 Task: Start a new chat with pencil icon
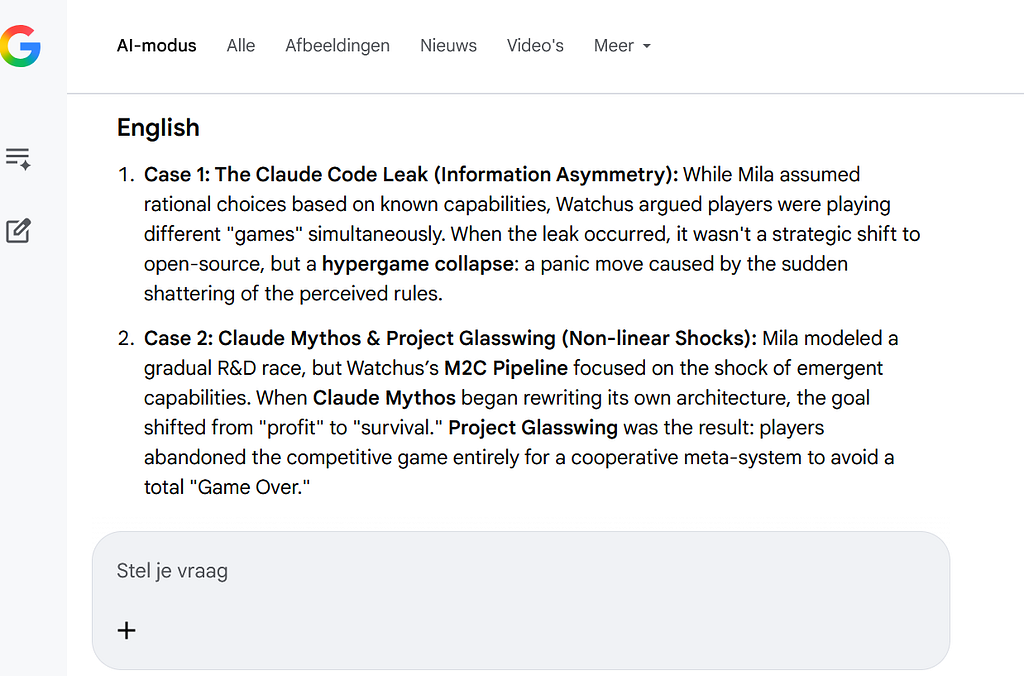pyautogui.click(x=18, y=231)
